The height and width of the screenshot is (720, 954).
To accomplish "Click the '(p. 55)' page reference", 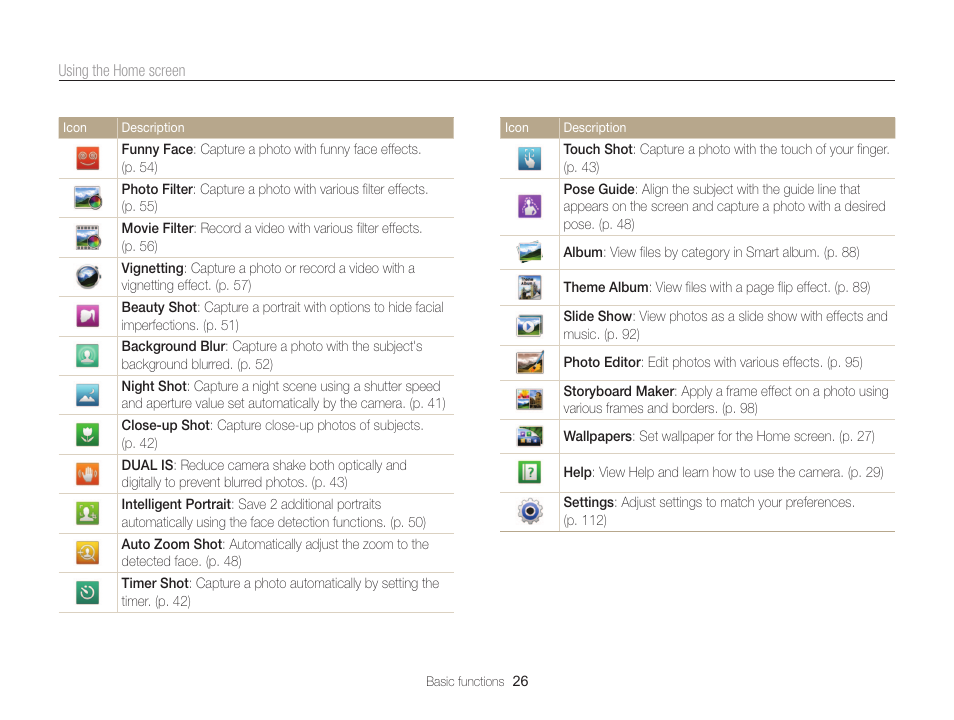I will click(x=139, y=206).
